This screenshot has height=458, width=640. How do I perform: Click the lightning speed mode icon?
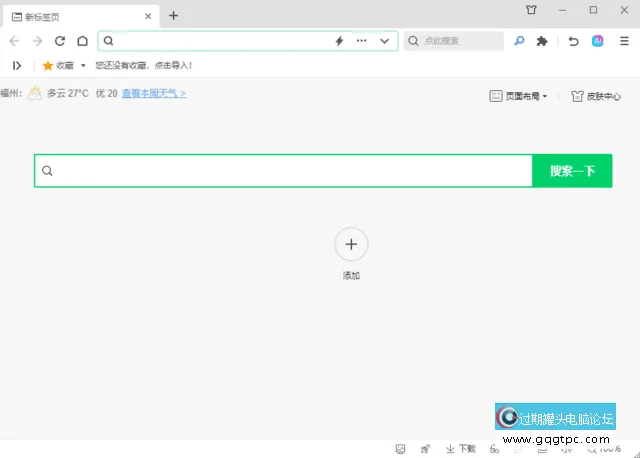(338, 41)
